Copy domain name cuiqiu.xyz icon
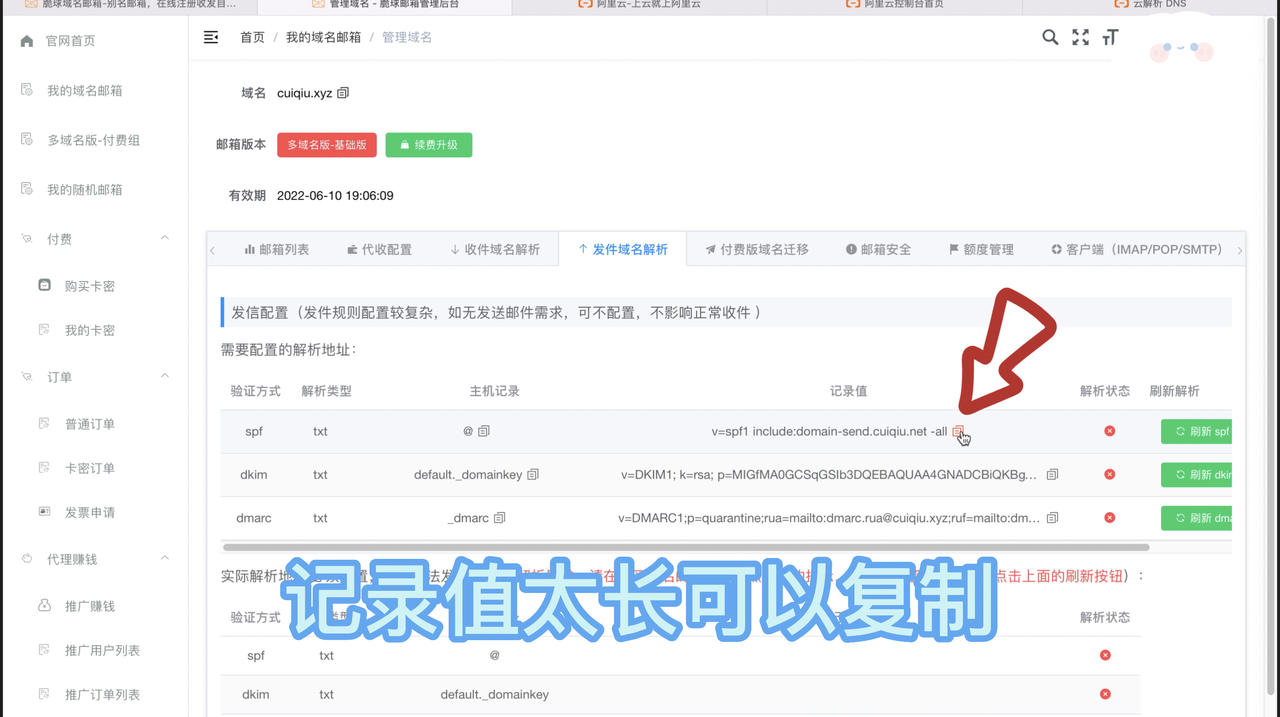Image resolution: width=1280 pixels, height=717 pixels. pos(343,93)
